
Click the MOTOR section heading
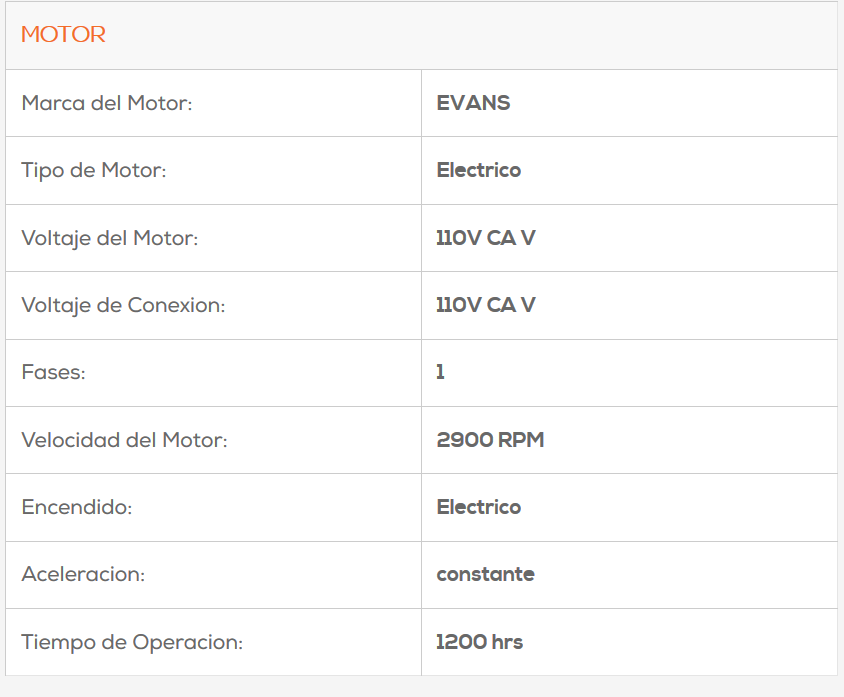[x=63, y=35]
